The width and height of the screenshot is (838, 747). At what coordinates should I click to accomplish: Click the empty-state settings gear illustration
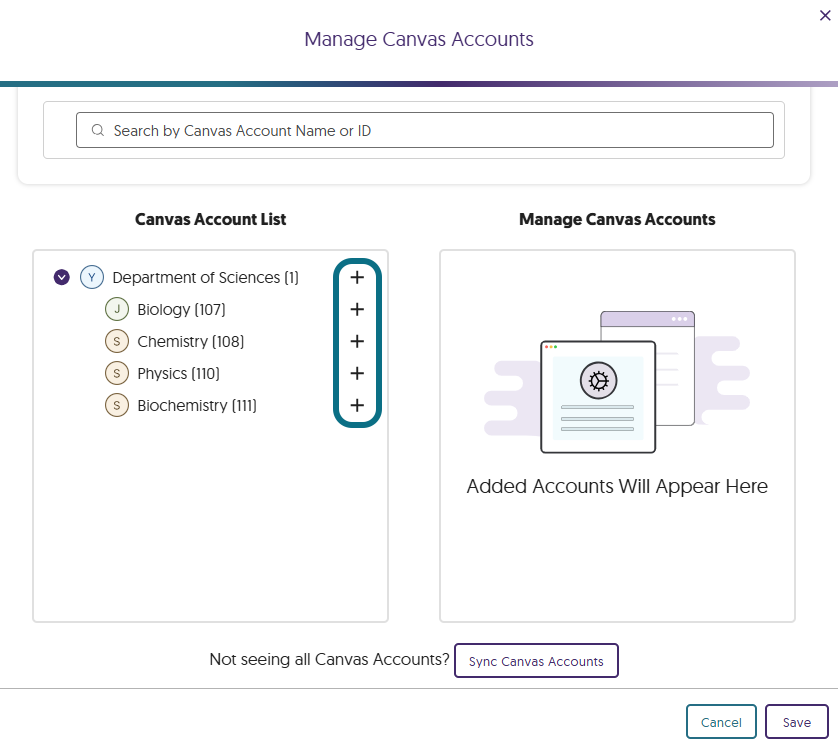point(599,380)
